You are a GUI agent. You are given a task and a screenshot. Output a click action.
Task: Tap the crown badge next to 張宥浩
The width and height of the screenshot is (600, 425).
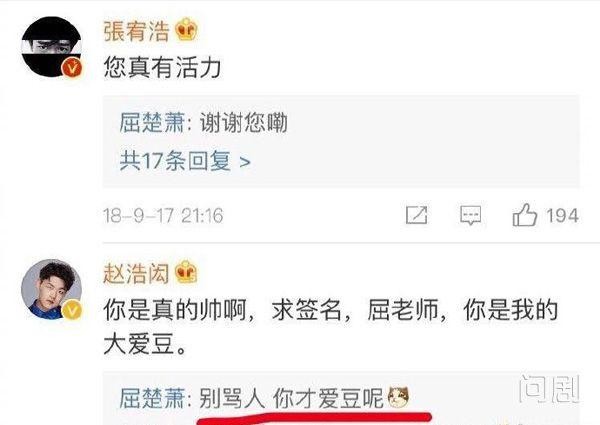point(186,30)
